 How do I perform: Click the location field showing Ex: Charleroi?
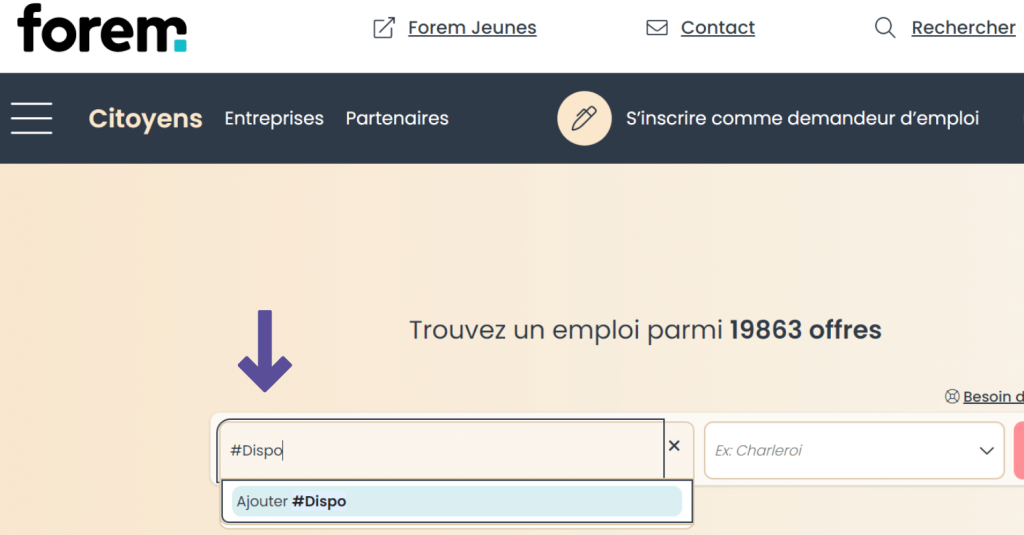840,451
